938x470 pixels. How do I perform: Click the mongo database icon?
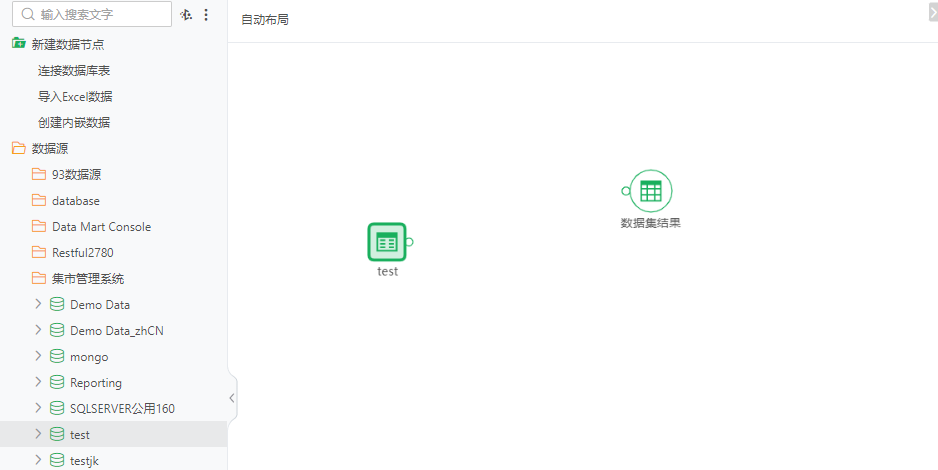(57, 357)
